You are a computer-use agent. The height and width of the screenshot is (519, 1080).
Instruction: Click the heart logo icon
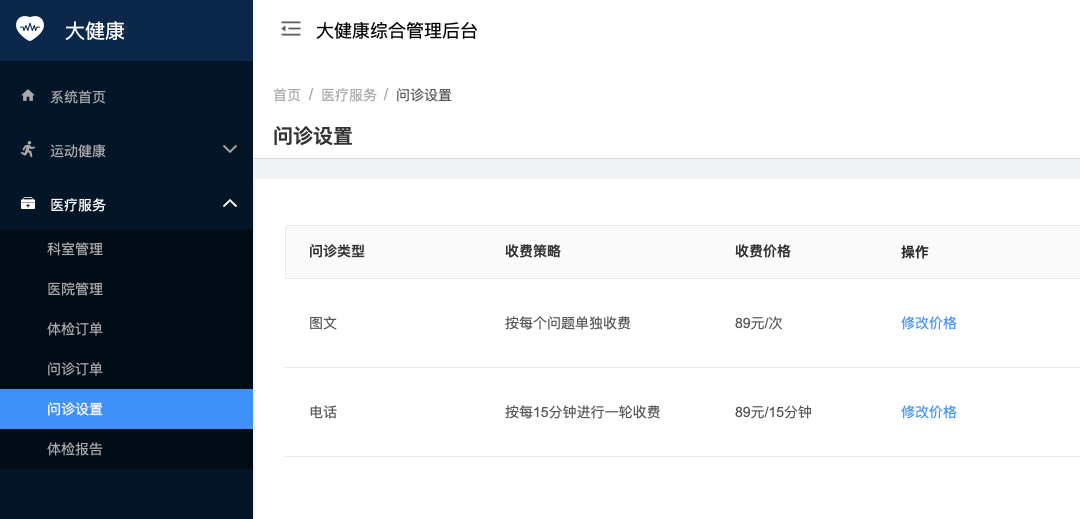[x=31, y=28]
